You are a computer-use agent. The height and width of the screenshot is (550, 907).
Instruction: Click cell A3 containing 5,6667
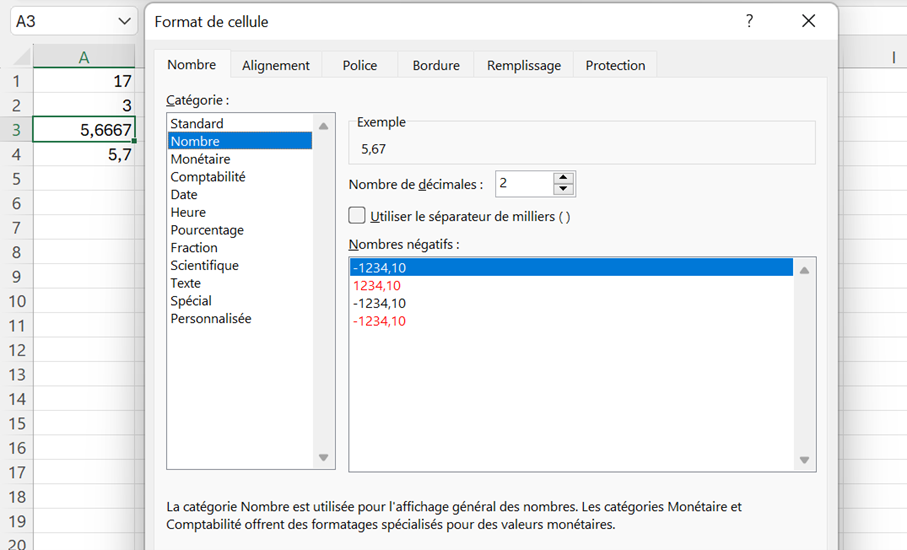click(x=84, y=130)
